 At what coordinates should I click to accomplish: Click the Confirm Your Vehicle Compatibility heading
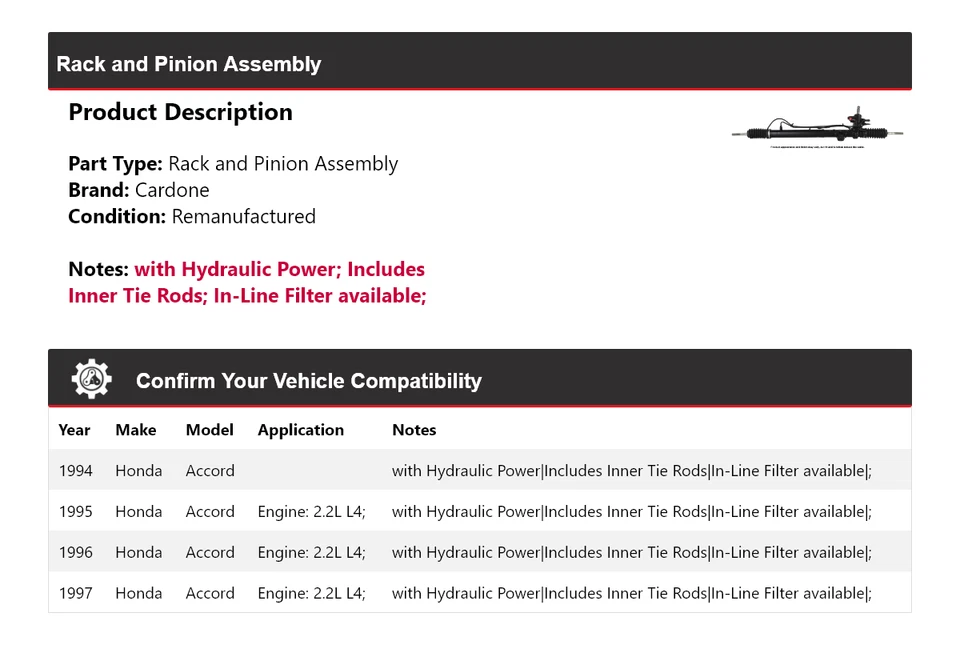coord(308,381)
